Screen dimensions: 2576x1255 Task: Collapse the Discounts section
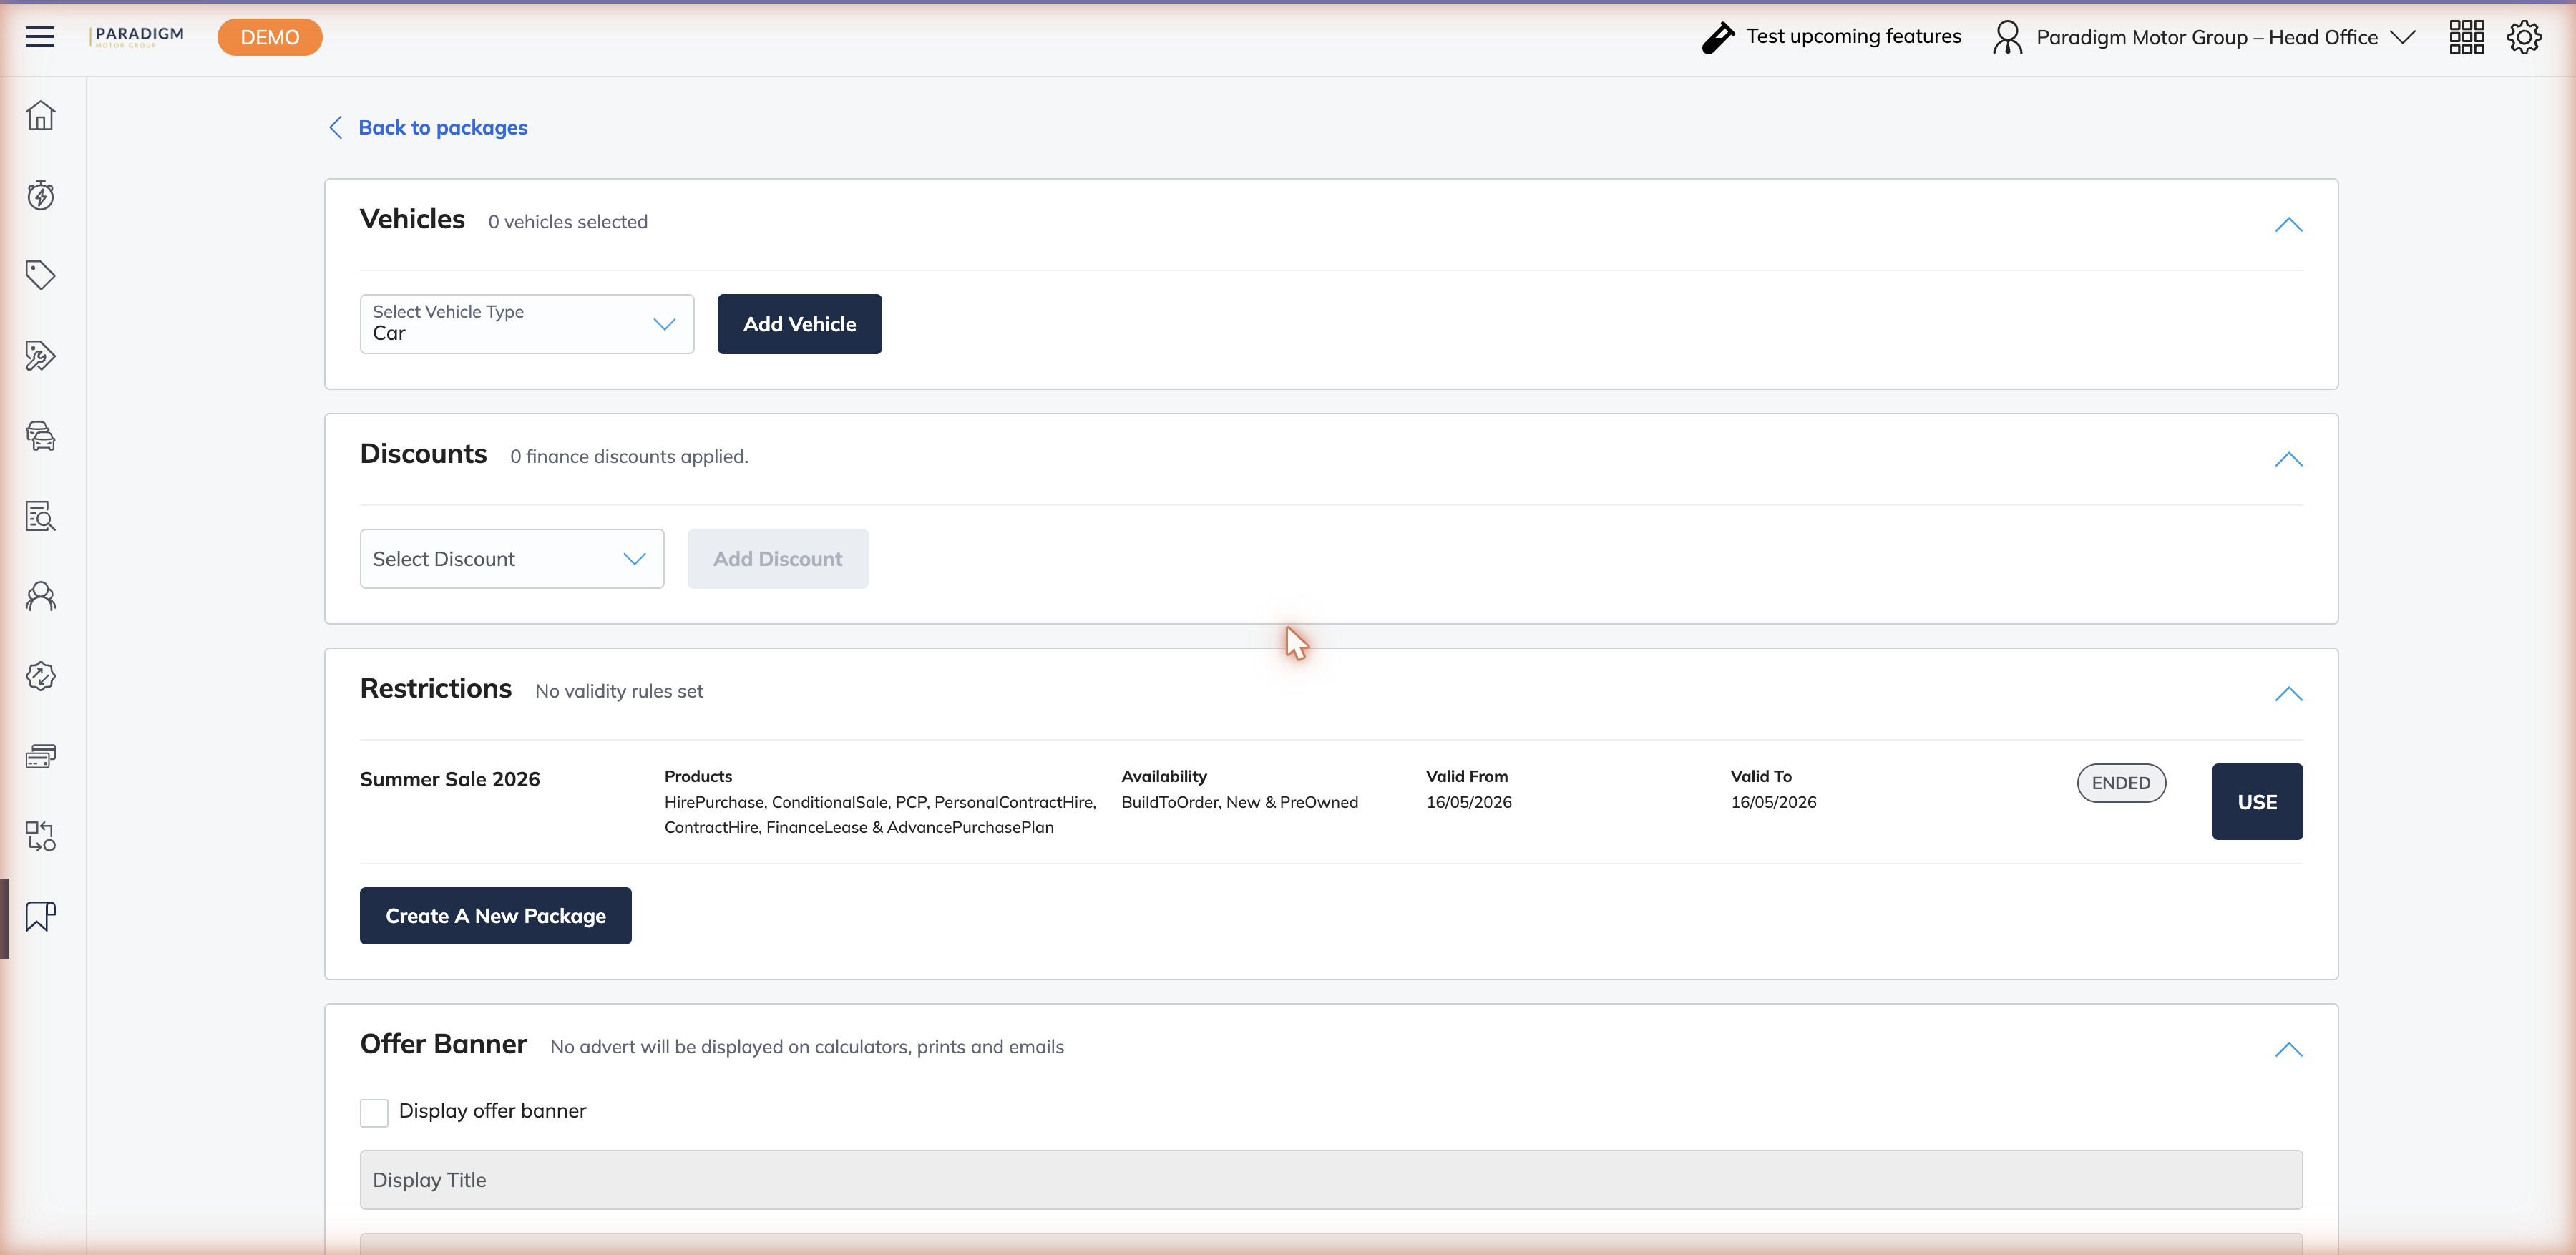click(x=2288, y=460)
